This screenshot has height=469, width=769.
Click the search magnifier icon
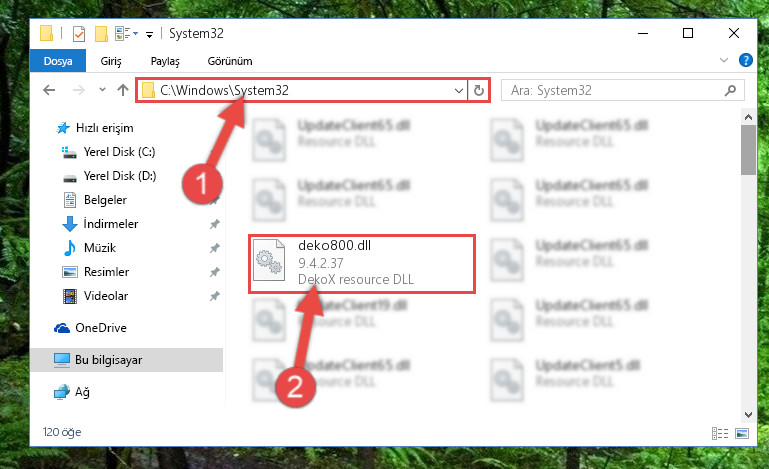(730, 90)
